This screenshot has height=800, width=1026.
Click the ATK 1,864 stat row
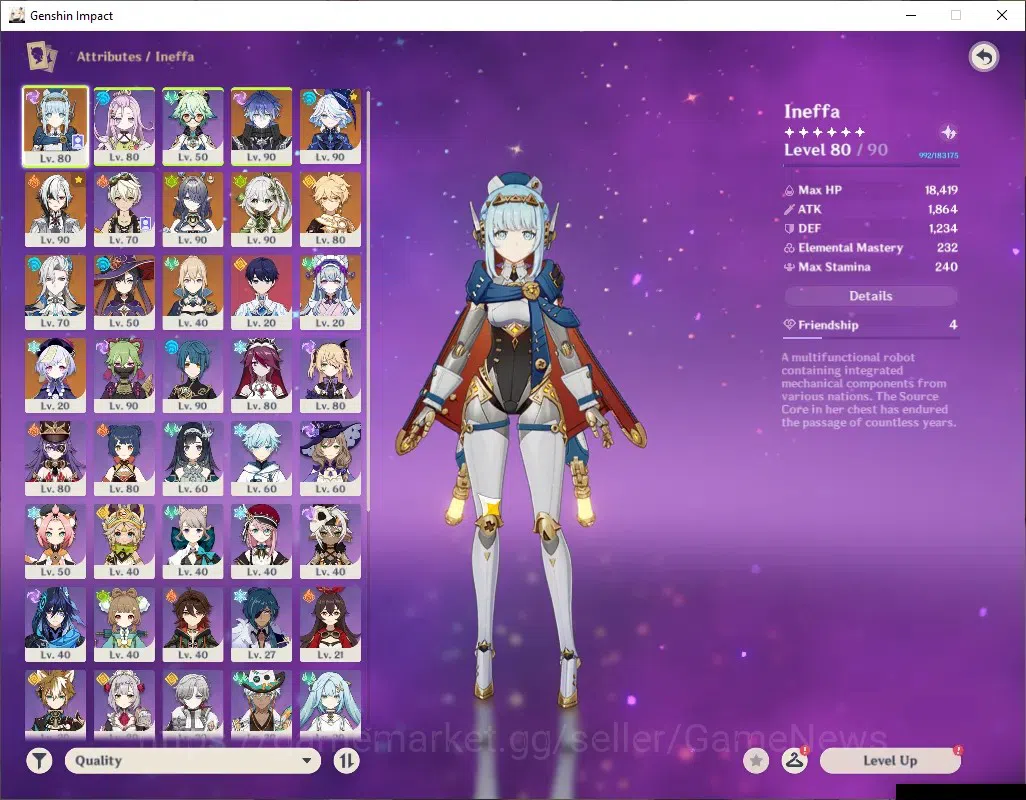pos(870,209)
